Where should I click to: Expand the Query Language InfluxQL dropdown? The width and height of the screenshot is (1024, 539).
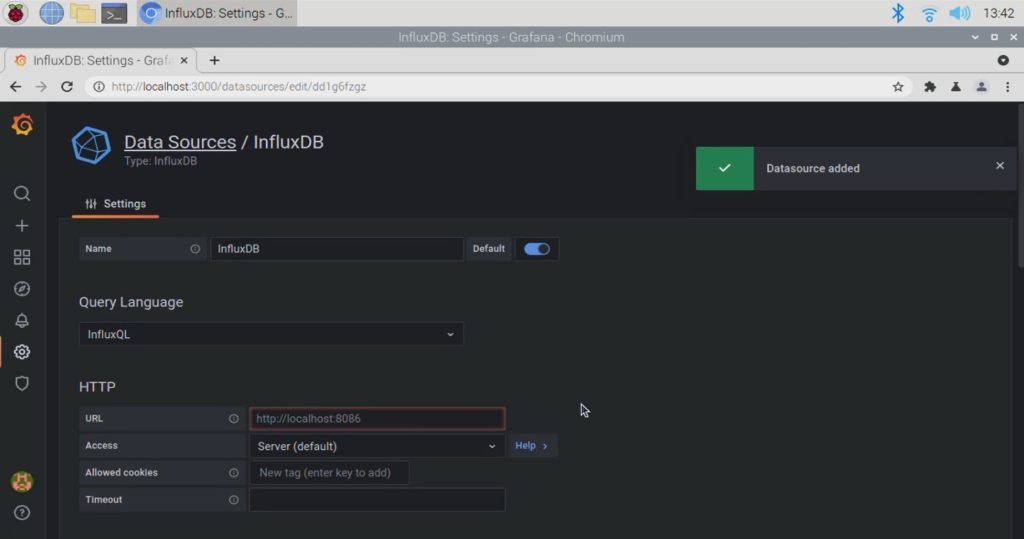coord(271,334)
